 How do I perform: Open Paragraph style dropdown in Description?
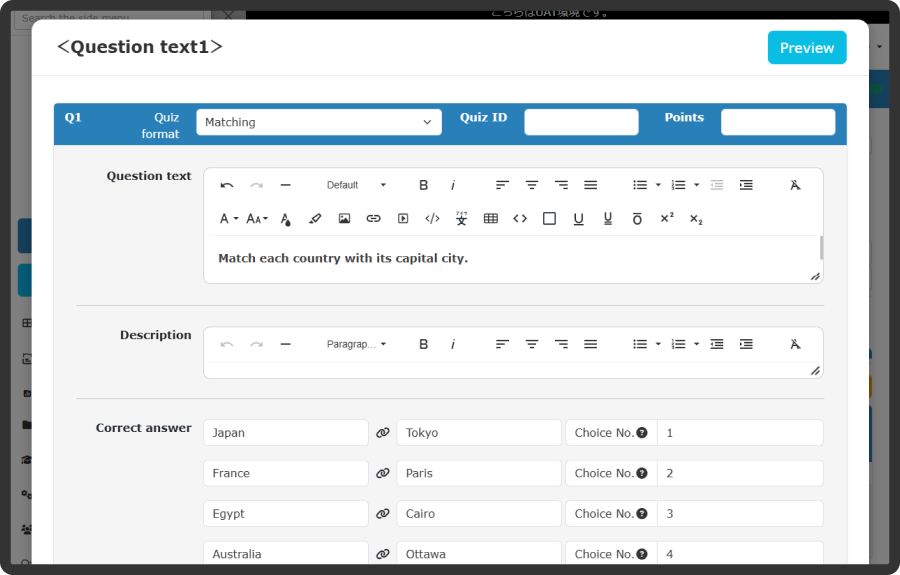point(356,344)
